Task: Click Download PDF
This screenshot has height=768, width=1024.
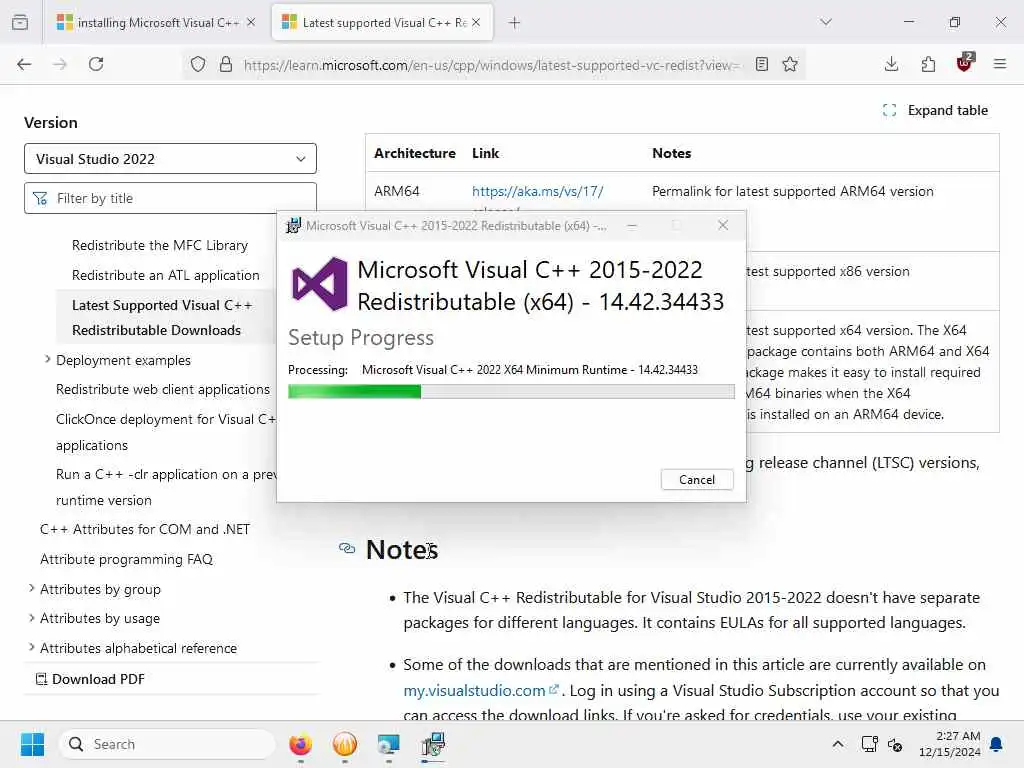Action: click(x=90, y=679)
